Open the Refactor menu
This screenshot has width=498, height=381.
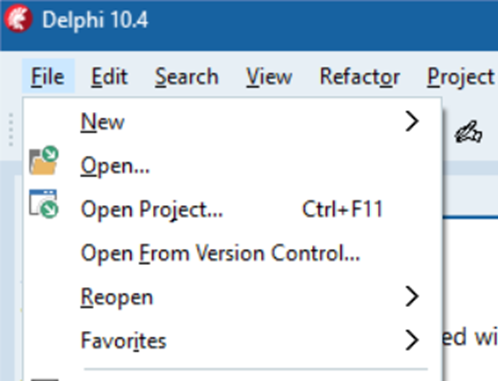point(360,76)
